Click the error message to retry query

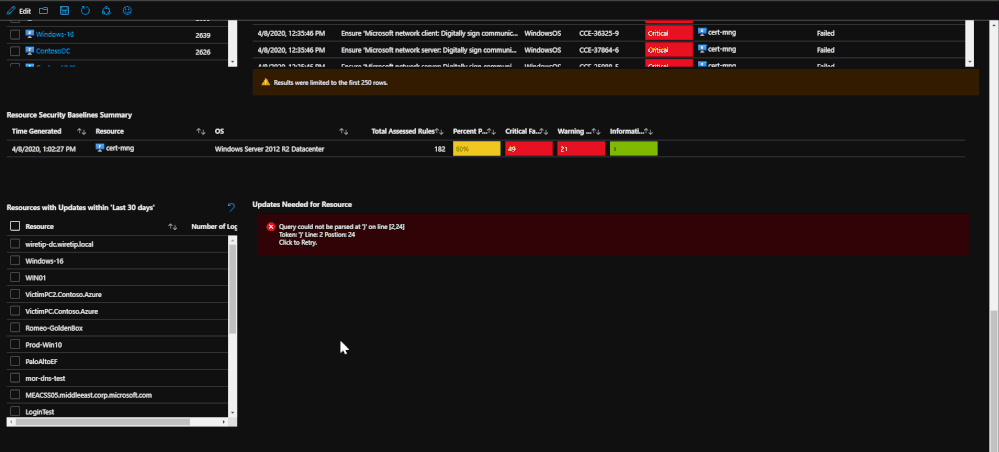pos(613,235)
